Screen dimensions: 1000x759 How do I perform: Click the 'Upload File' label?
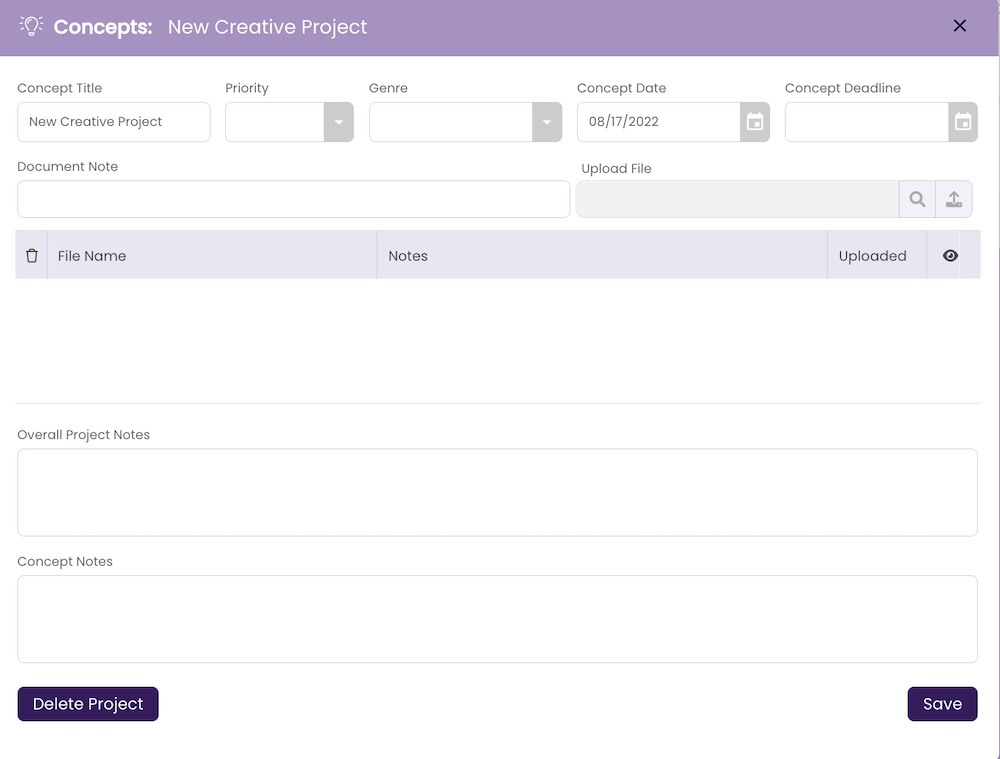coord(616,168)
